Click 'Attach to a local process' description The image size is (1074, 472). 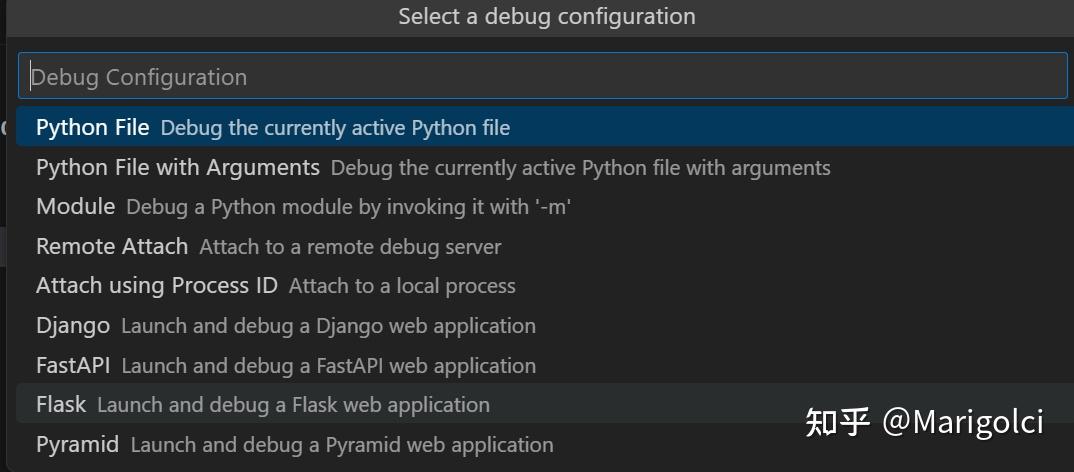tap(402, 287)
